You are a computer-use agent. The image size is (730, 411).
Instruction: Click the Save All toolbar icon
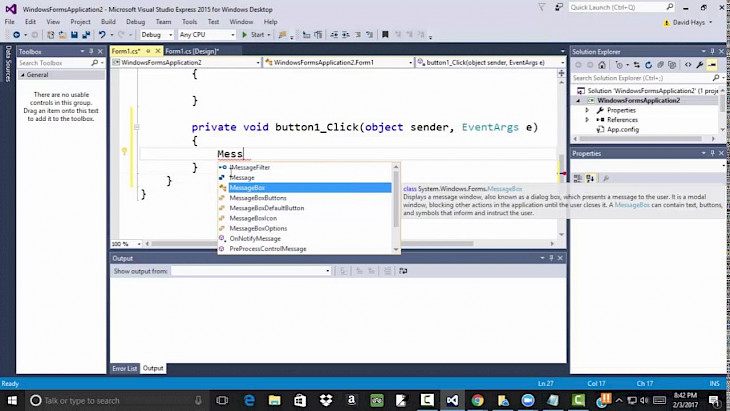[x=86, y=35]
